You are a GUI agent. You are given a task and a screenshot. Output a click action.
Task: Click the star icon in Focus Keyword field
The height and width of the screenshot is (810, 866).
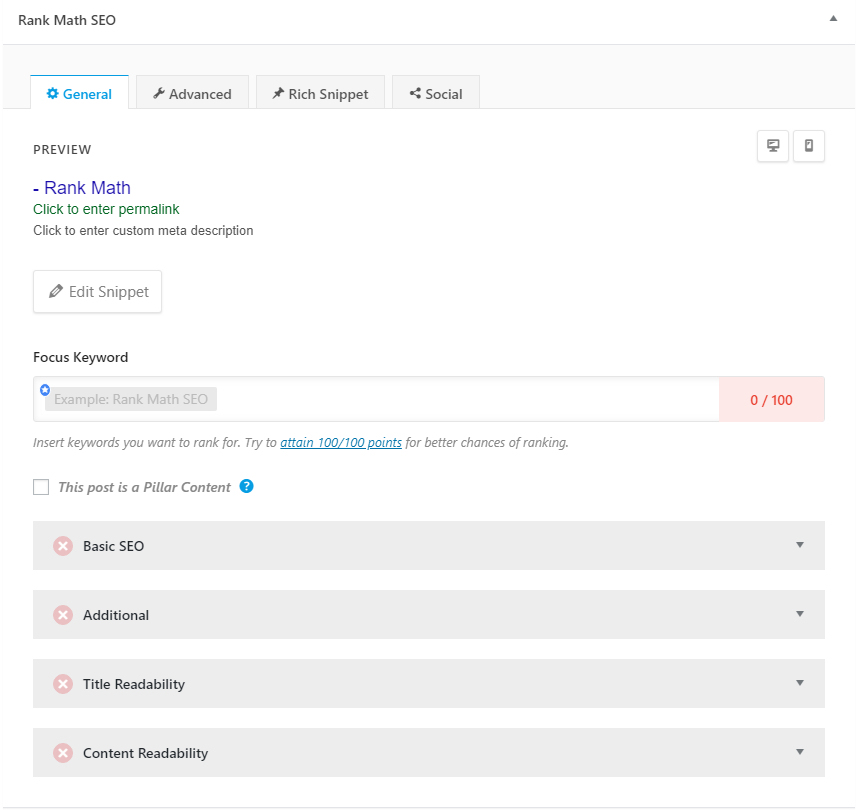click(45, 390)
